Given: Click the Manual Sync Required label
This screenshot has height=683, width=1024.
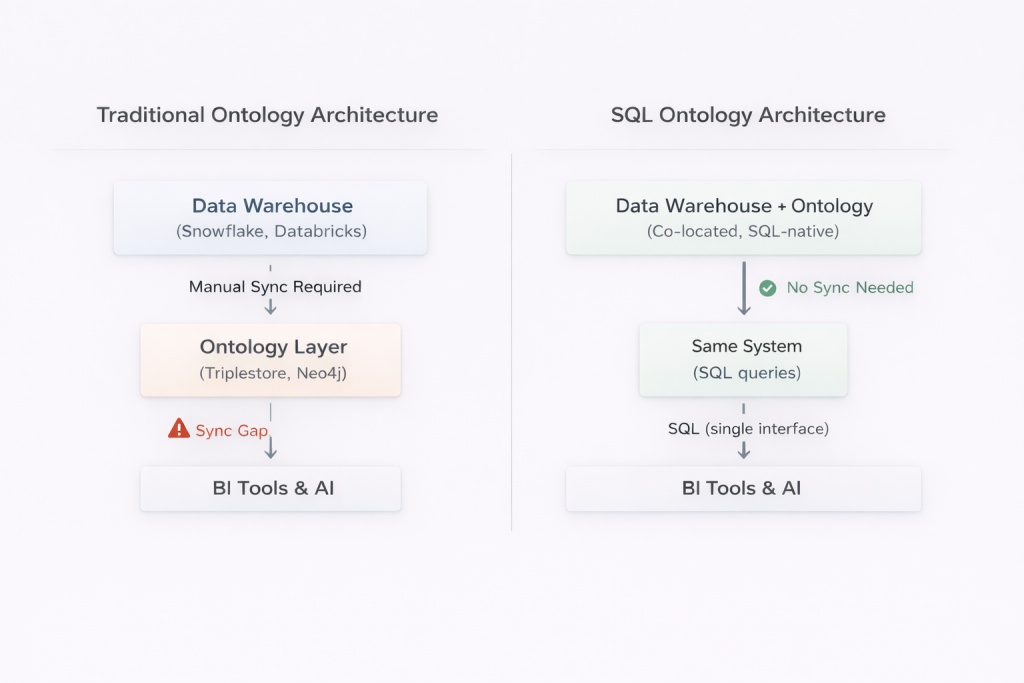Looking at the screenshot, I should [275, 287].
